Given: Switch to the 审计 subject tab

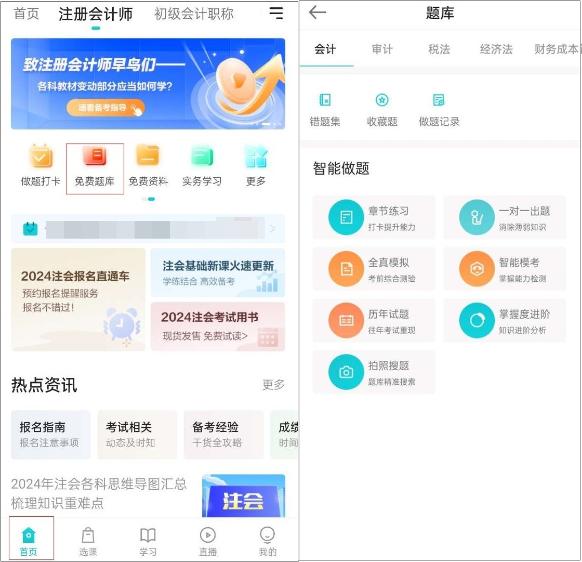Looking at the screenshot, I should pos(382,49).
